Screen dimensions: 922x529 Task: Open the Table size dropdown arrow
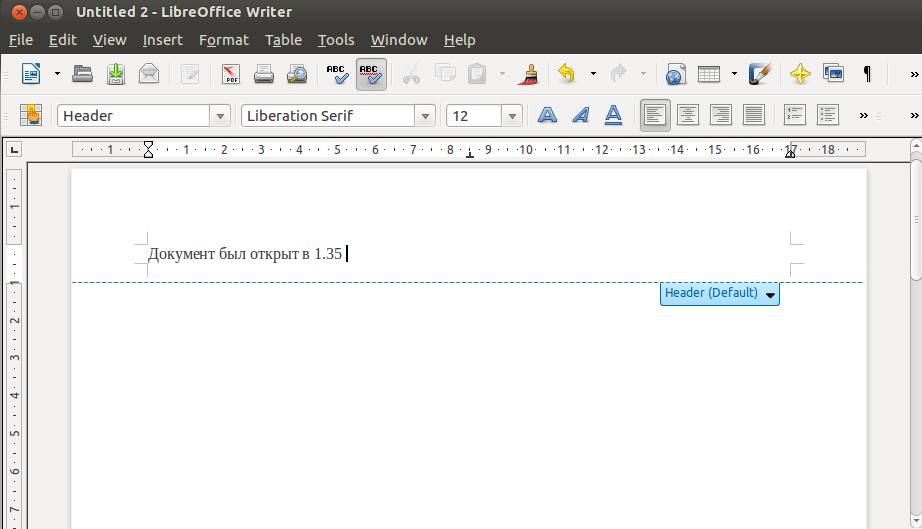734,74
